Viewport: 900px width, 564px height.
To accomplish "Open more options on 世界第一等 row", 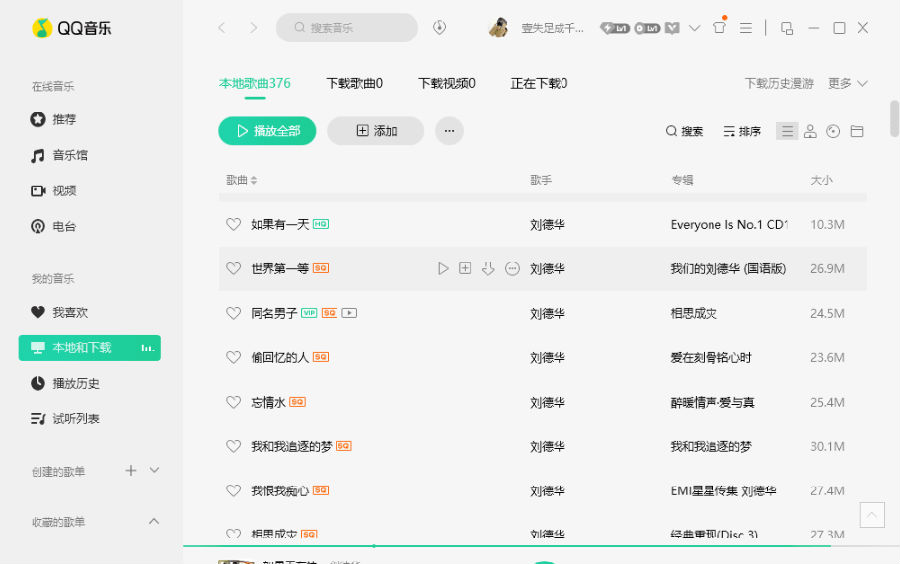I will click(512, 268).
